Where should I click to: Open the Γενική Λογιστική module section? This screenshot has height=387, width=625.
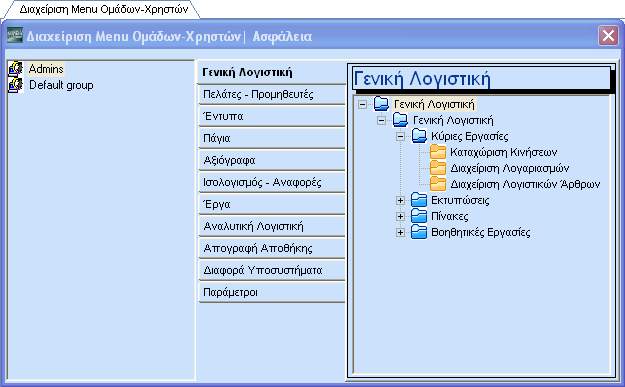[x=272, y=72]
